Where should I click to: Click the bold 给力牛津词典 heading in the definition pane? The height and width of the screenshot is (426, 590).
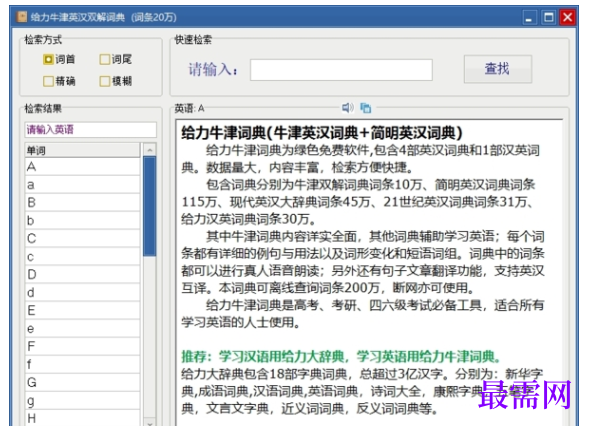(x=322, y=132)
